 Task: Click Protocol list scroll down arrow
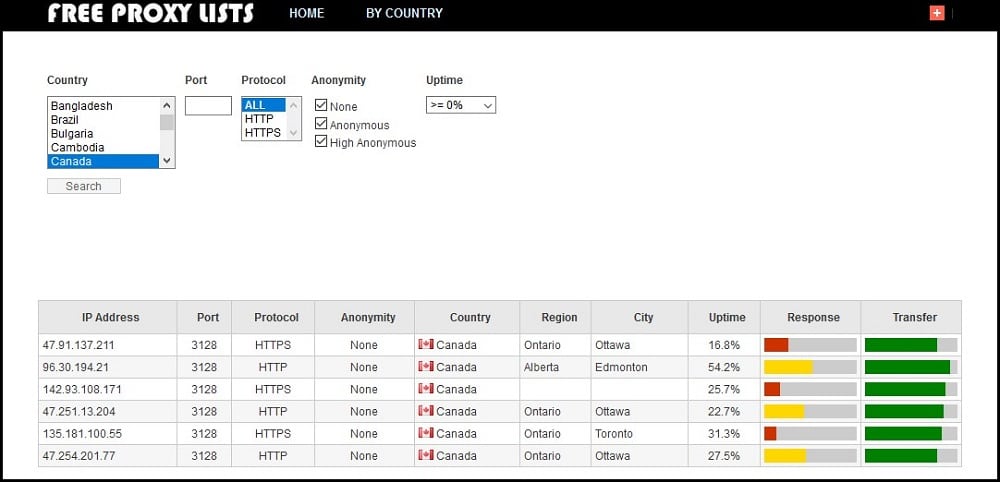point(293,133)
